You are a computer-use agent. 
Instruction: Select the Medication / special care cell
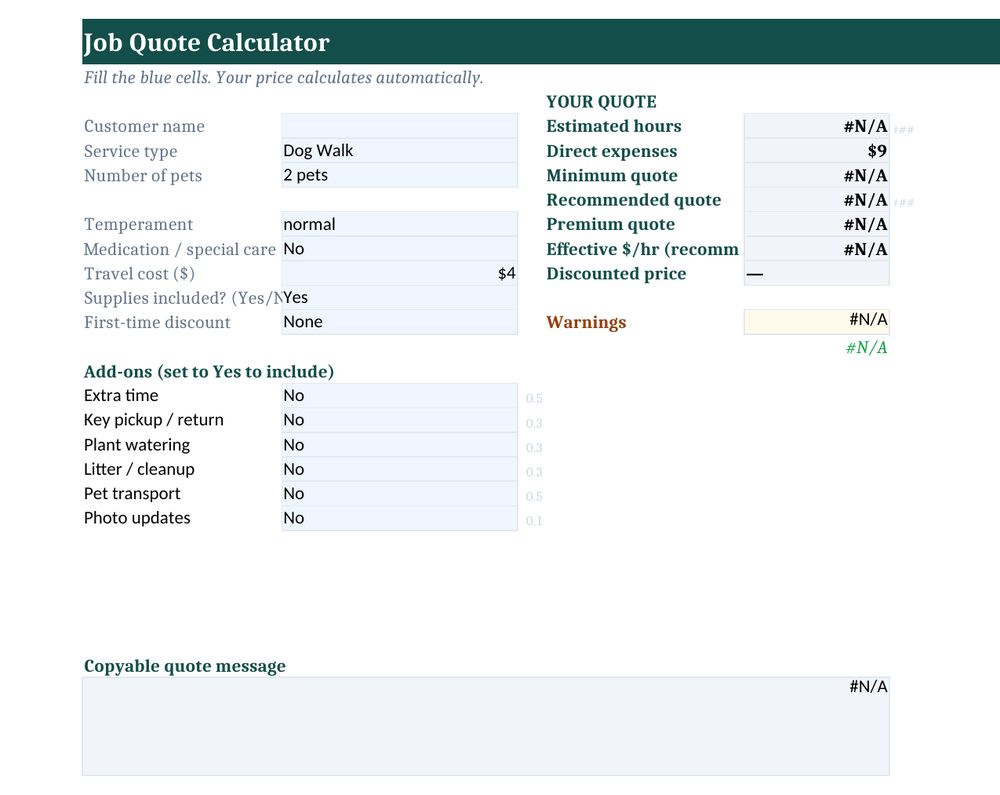[399, 249]
